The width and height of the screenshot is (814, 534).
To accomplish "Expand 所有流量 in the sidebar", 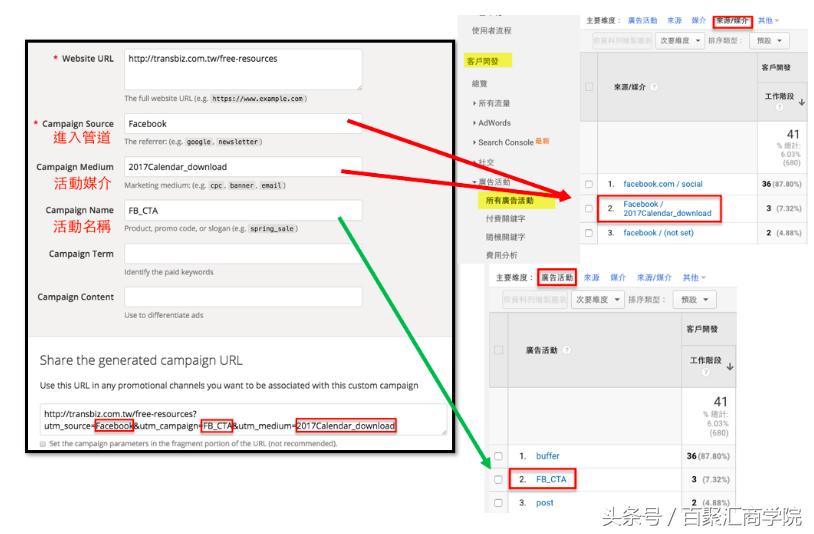I will tap(491, 103).
